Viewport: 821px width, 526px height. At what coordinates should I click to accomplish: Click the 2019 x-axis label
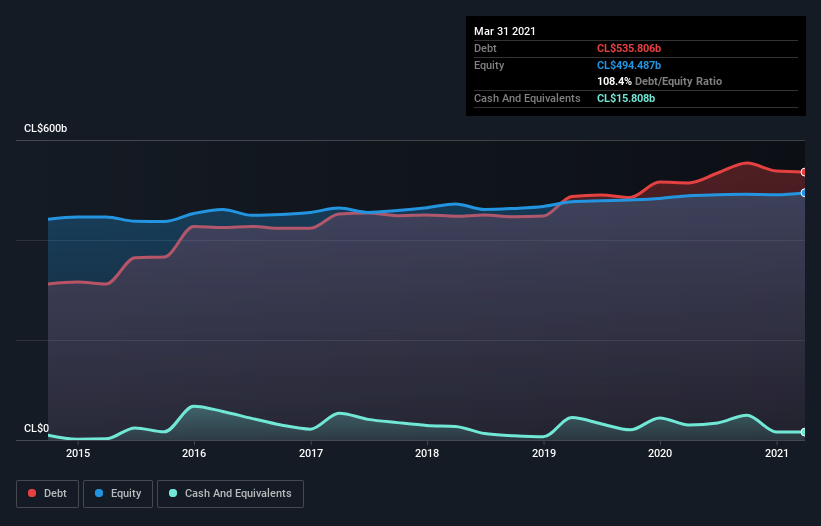pyautogui.click(x=543, y=453)
